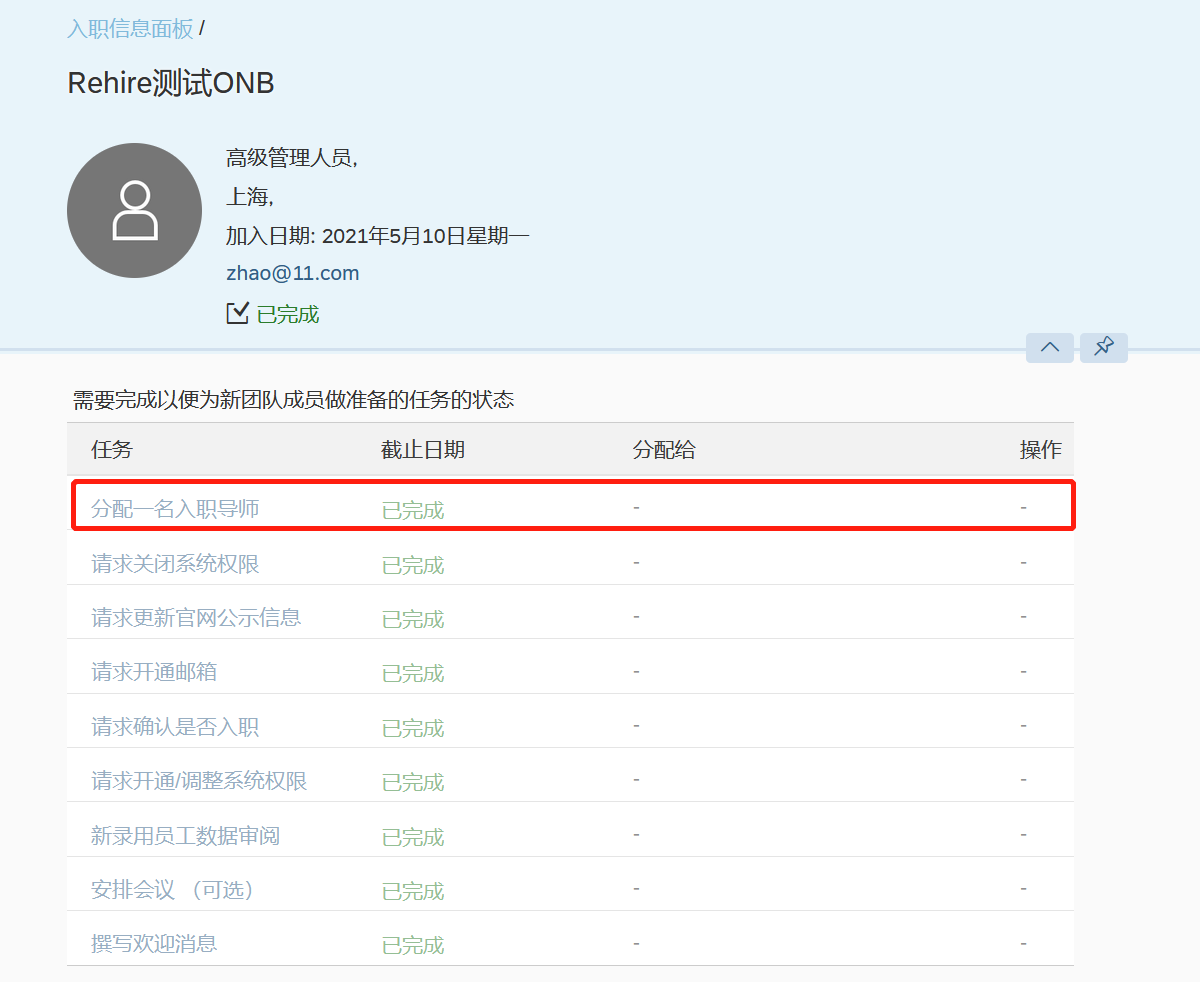
Task: Collapse the header with the up chevron
Action: pyautogui.click(x=1050, y=347)
